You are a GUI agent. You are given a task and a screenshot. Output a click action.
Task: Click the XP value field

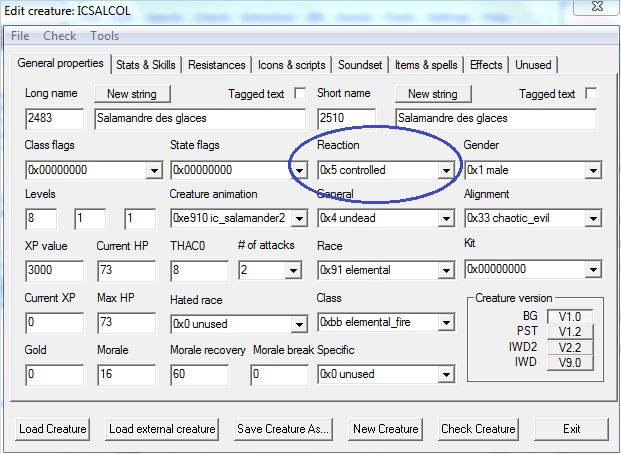54,271
